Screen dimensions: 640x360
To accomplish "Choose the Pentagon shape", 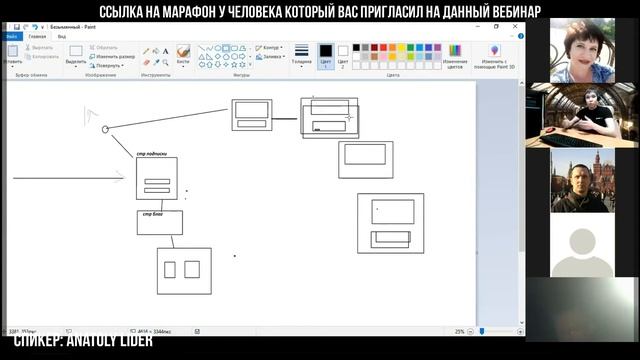I will (226, 57).
